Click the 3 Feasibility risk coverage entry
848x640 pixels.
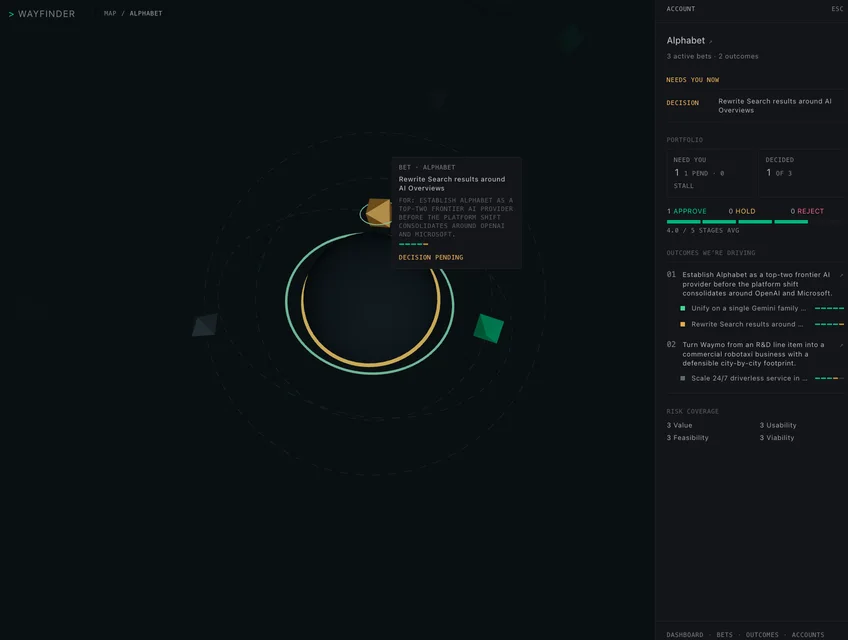[687, 438]
